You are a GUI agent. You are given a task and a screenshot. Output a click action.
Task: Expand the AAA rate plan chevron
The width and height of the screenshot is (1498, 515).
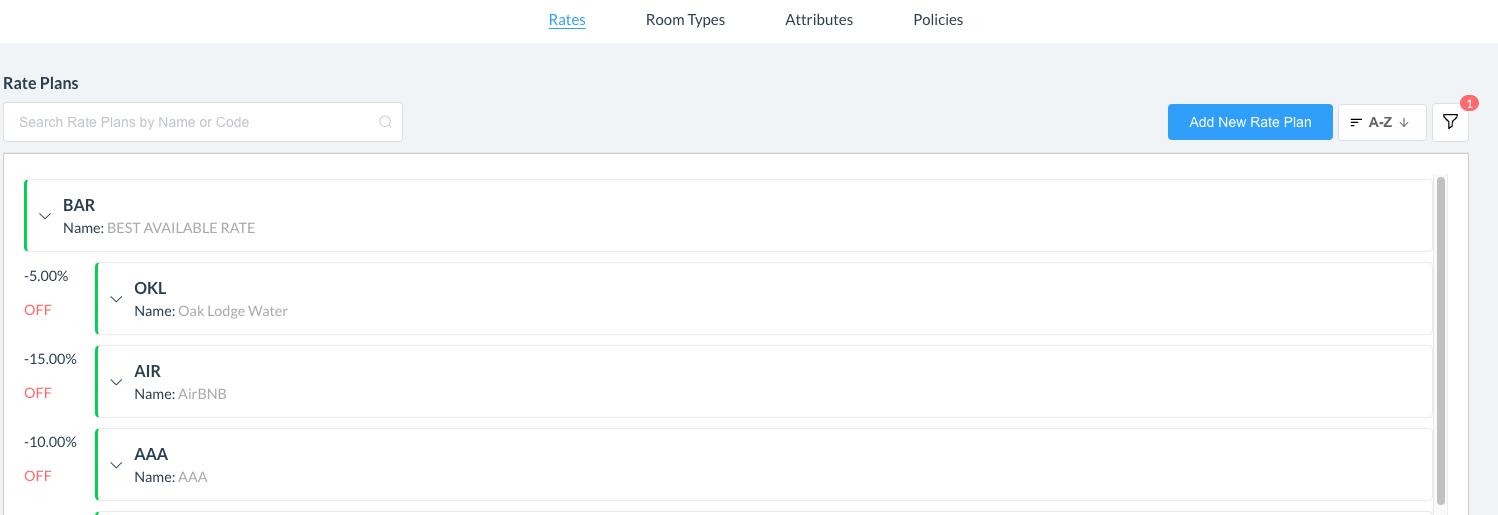(x=116, y=465)
